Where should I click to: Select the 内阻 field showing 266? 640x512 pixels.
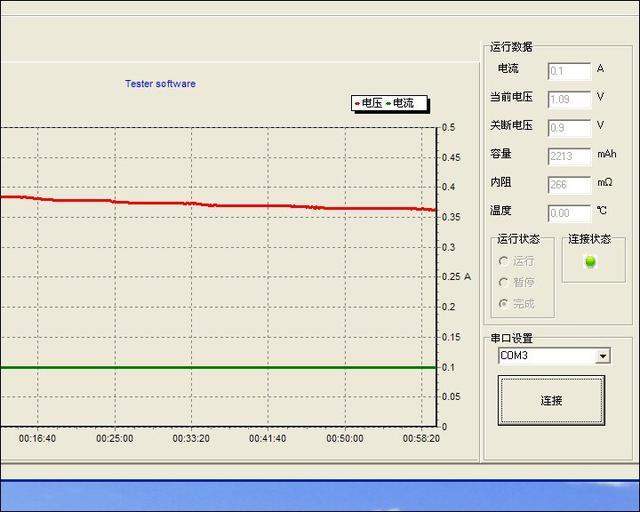(x=568, y=184)
